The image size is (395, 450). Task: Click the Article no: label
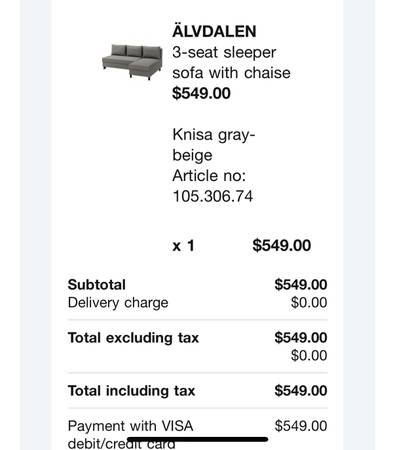click(x=209, y=176)
